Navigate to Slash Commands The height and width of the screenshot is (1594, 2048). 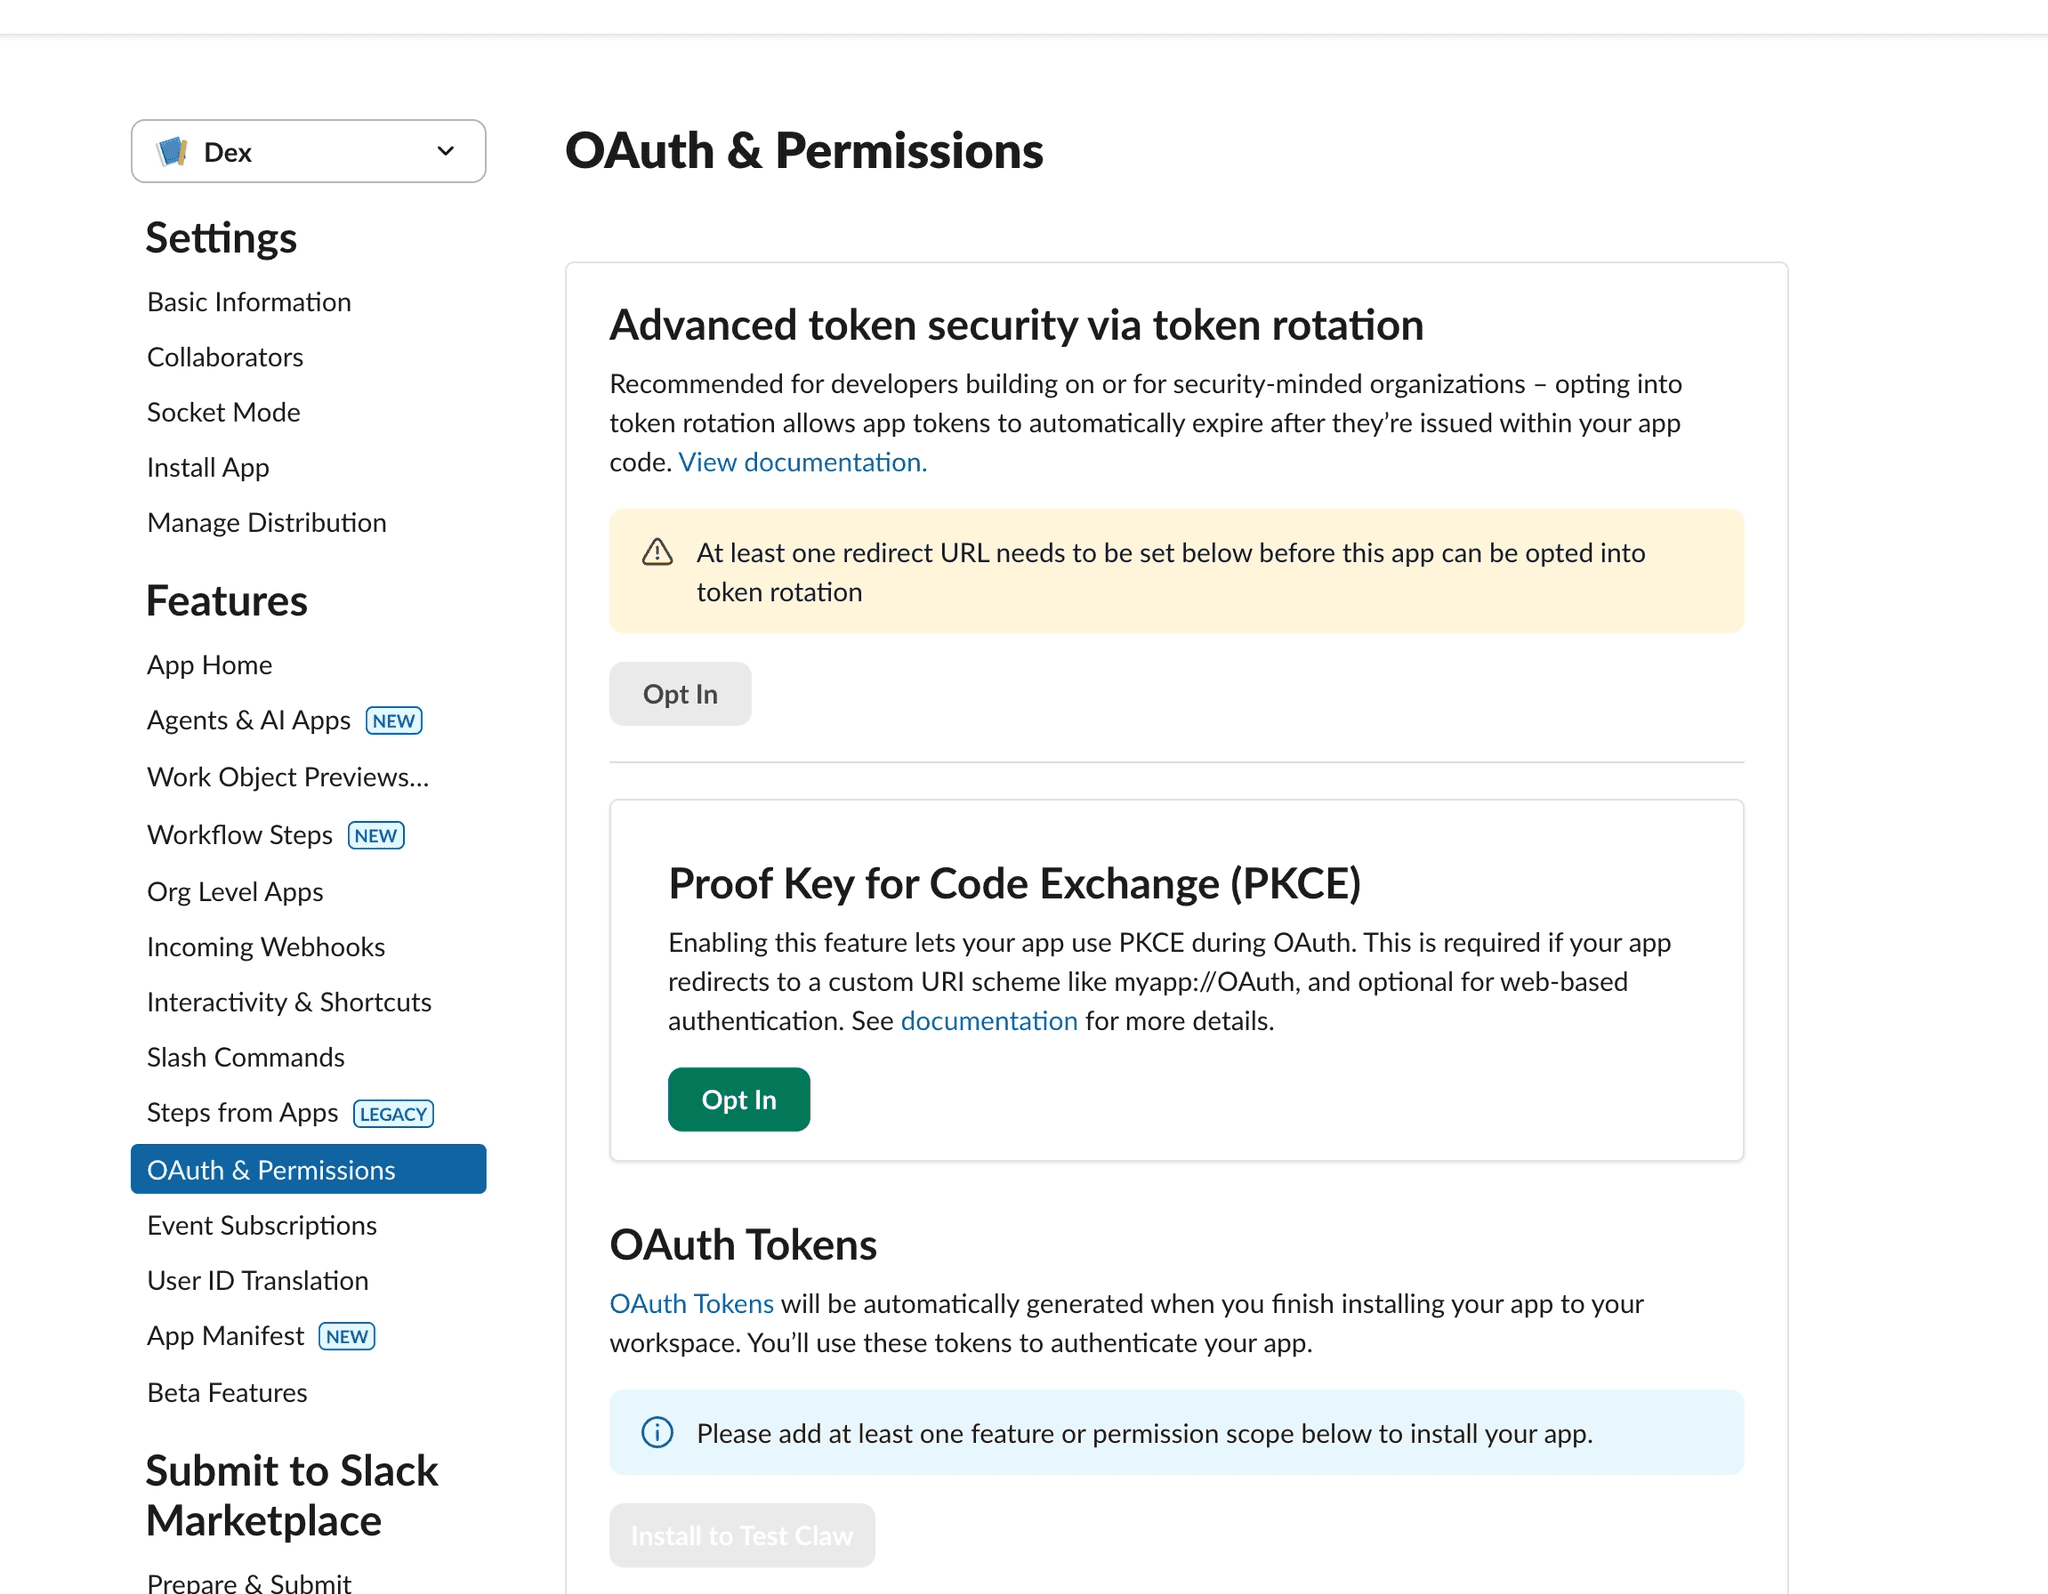246,1057
